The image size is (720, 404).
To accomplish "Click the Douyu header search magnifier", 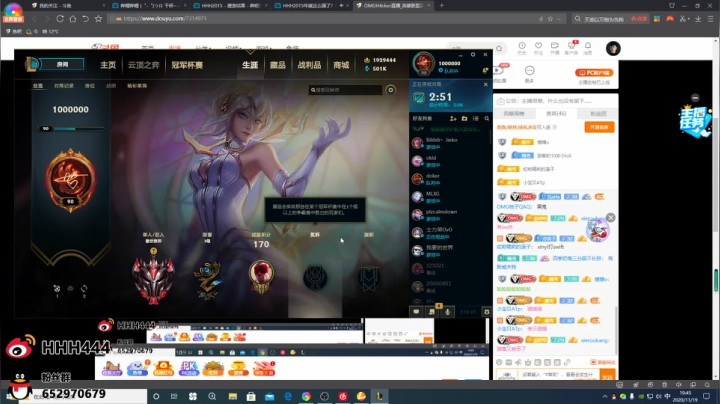I will pyautogui.click(x=499, y=48).
